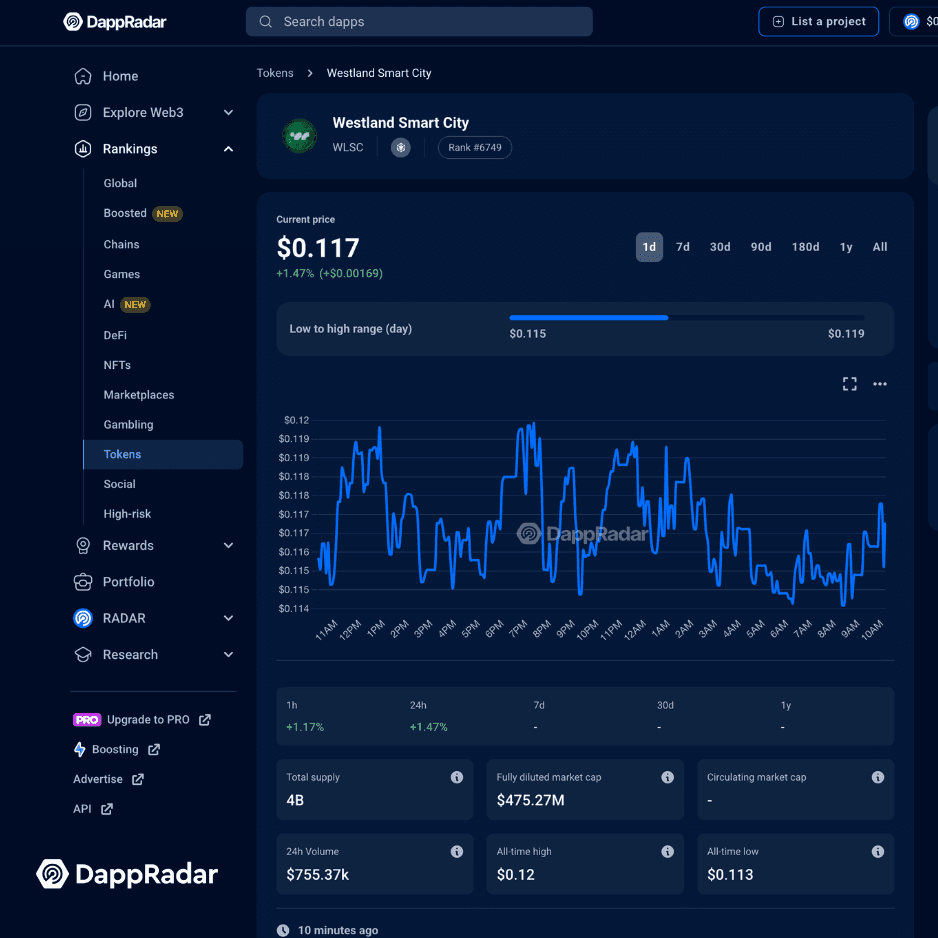938x938 pixels.
Task: Click the search magnifier icon
Action: (x=266, y=22)
